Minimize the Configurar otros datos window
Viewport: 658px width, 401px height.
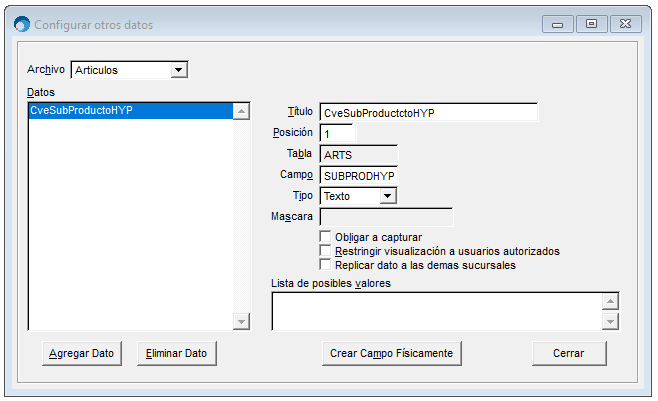557,23
